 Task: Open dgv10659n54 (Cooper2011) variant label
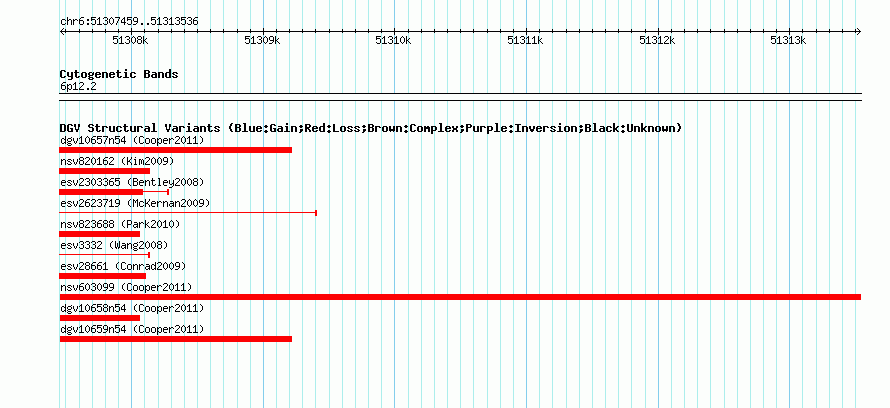click(x=132, y=329)
